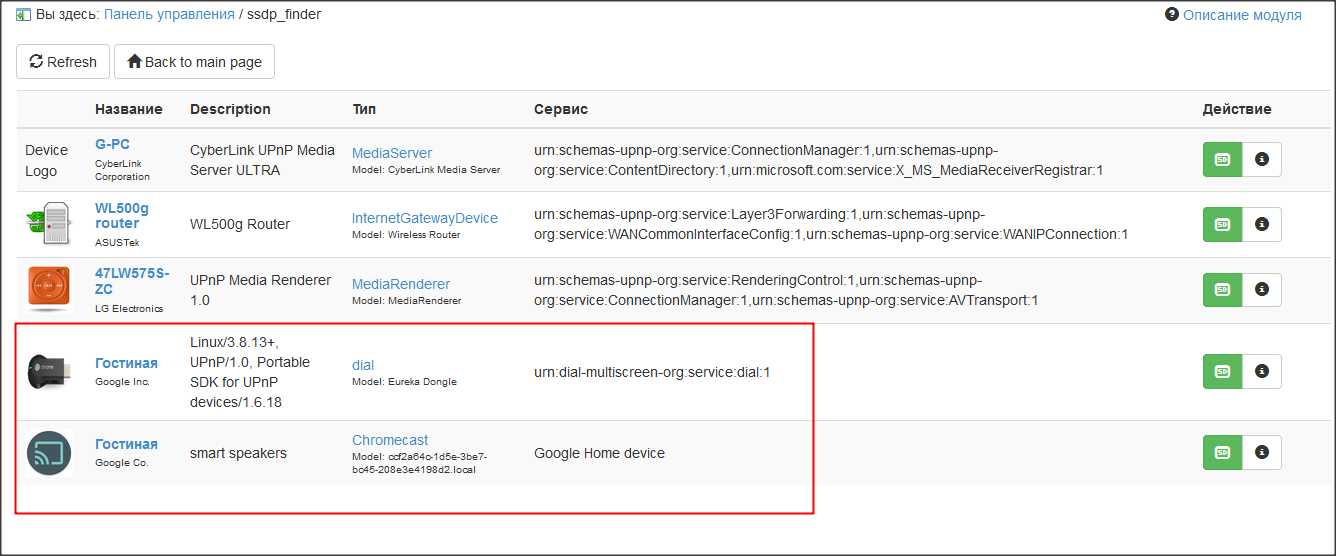Click the Chromecast dongle device image

48,371
